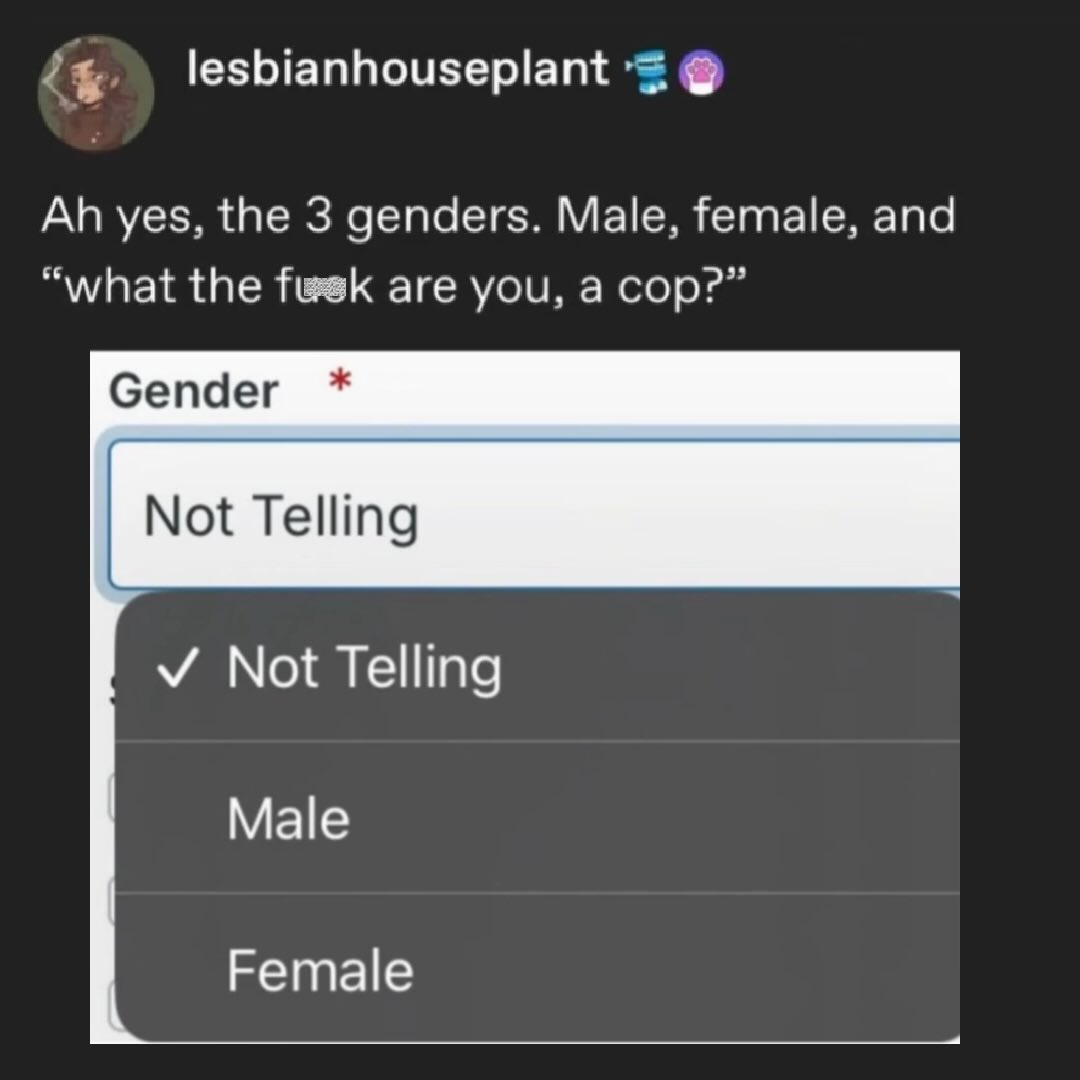Tick the bottom partially hidden checkbox

tap(111, 1003)
